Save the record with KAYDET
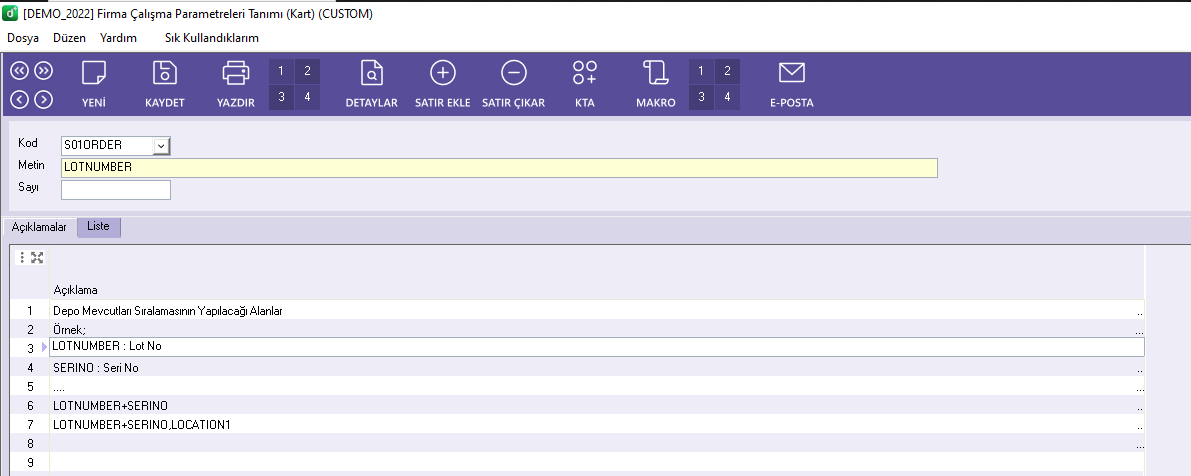Screen dimensions: 1191x476 pos(164,74)
